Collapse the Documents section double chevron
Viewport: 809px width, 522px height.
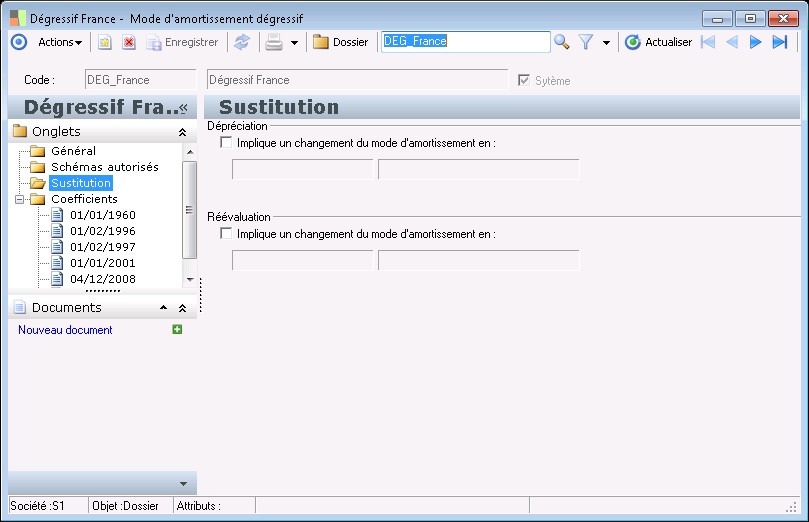click(182, 308)
